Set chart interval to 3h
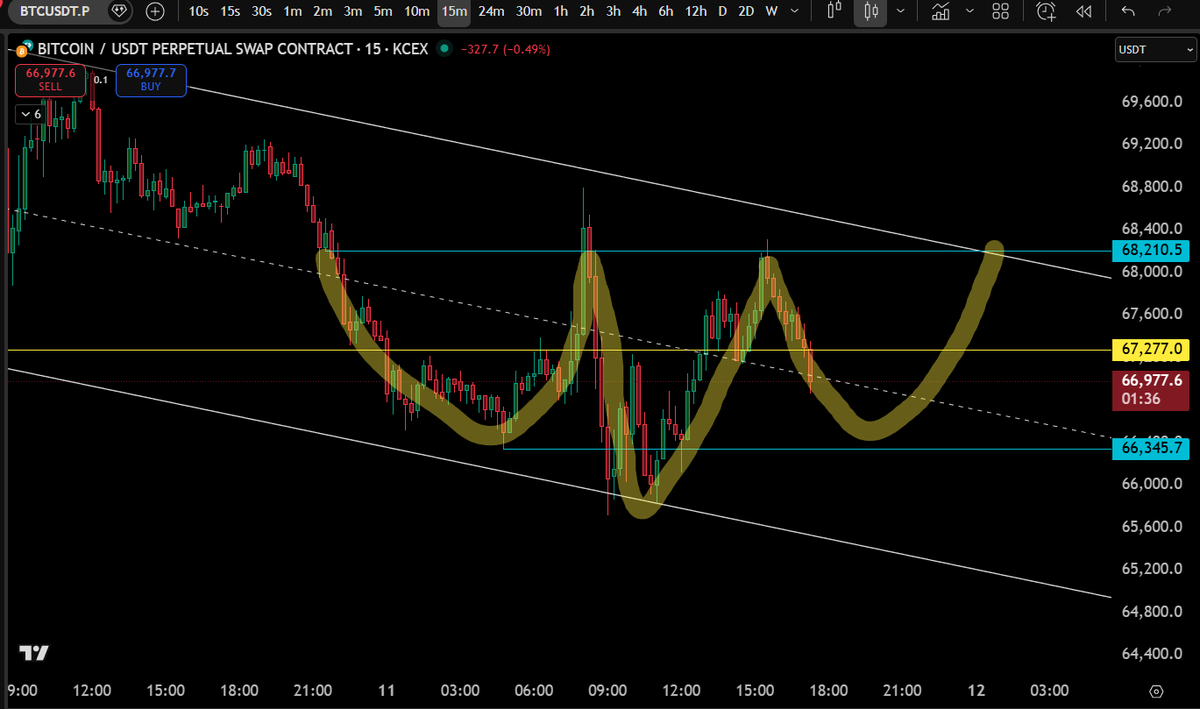1200x709 pixels. [x=613, y=11]
